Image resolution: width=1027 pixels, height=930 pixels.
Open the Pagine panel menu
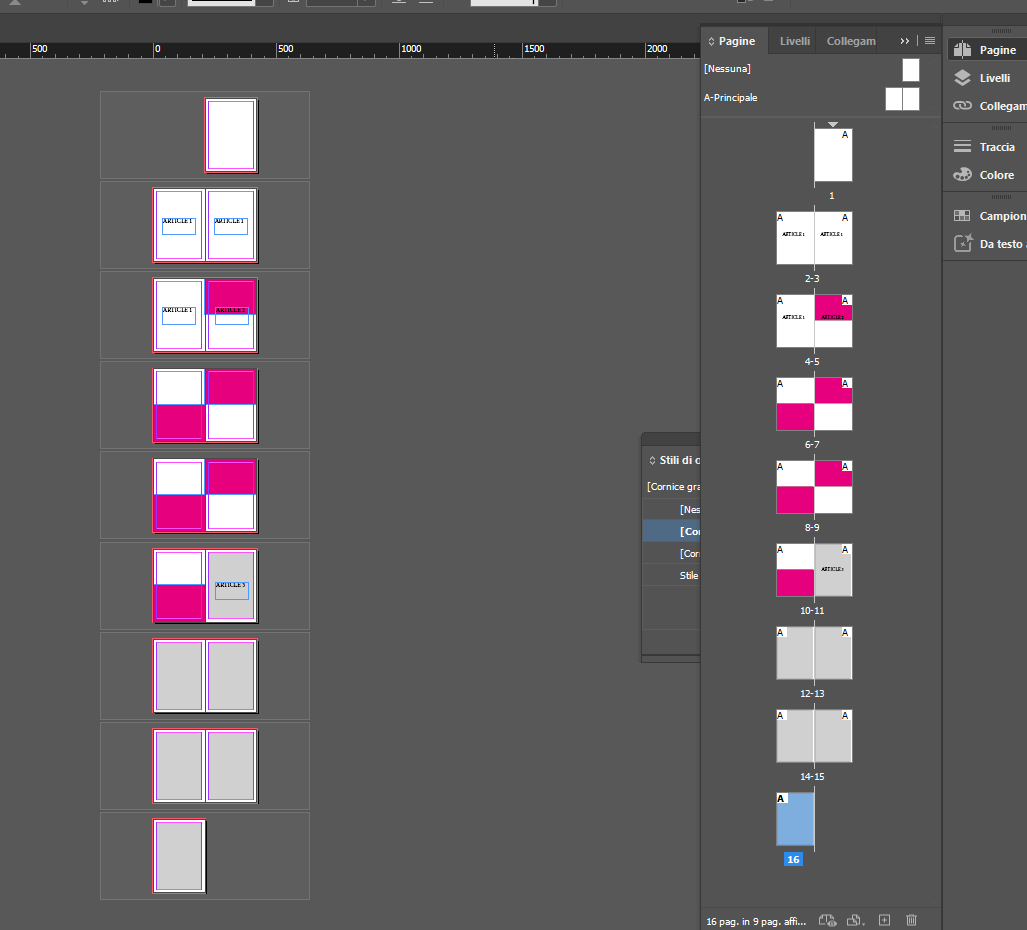click(928, 40)
